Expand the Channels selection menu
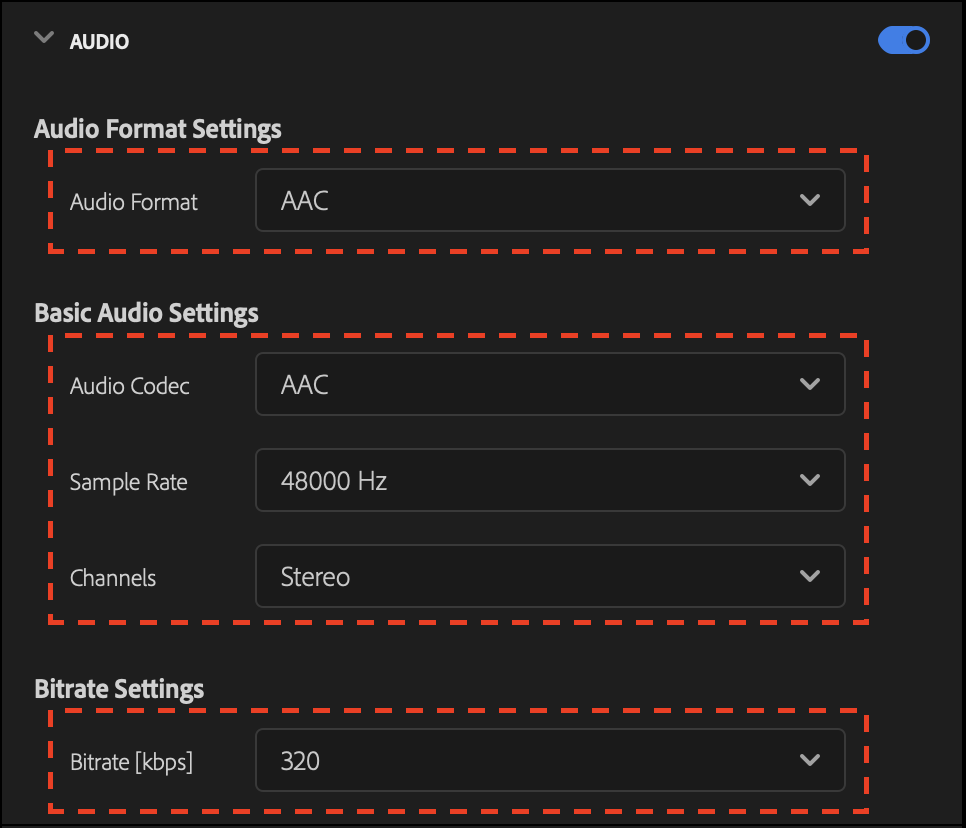The height and width of the screenshot is (828, 966). coord(550,576)
